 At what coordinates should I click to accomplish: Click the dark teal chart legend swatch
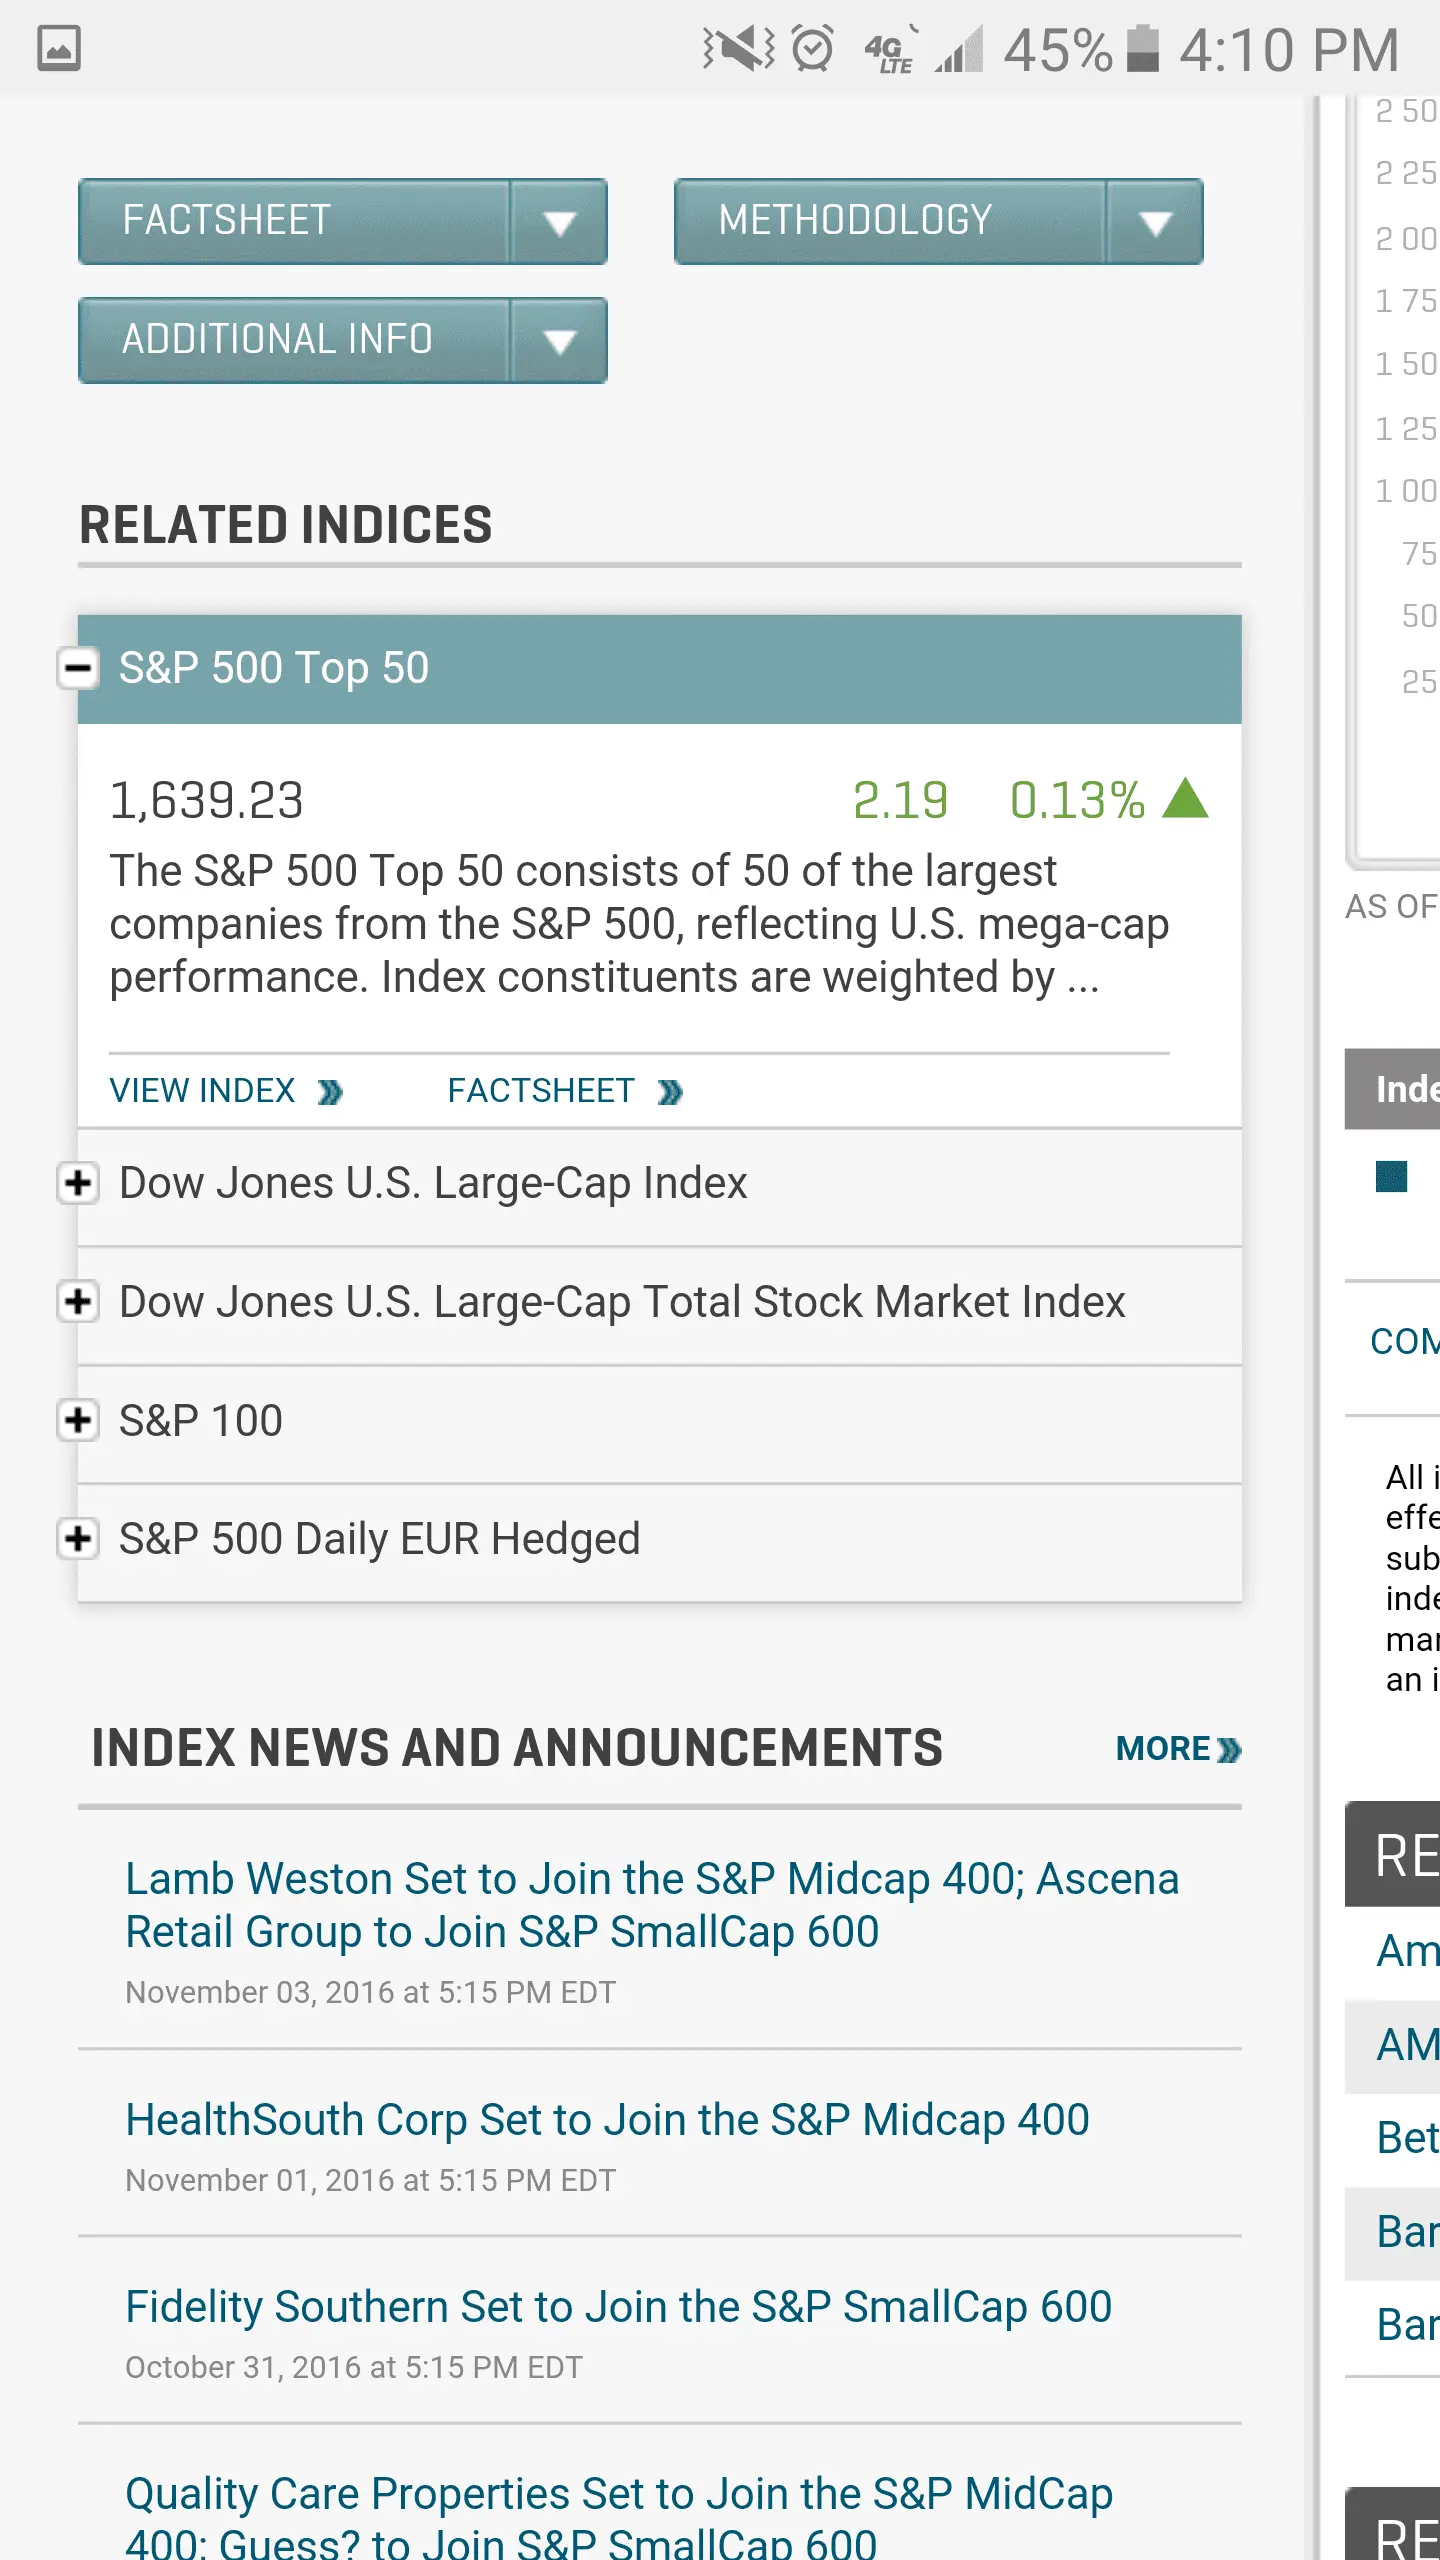(1391, 1176)
